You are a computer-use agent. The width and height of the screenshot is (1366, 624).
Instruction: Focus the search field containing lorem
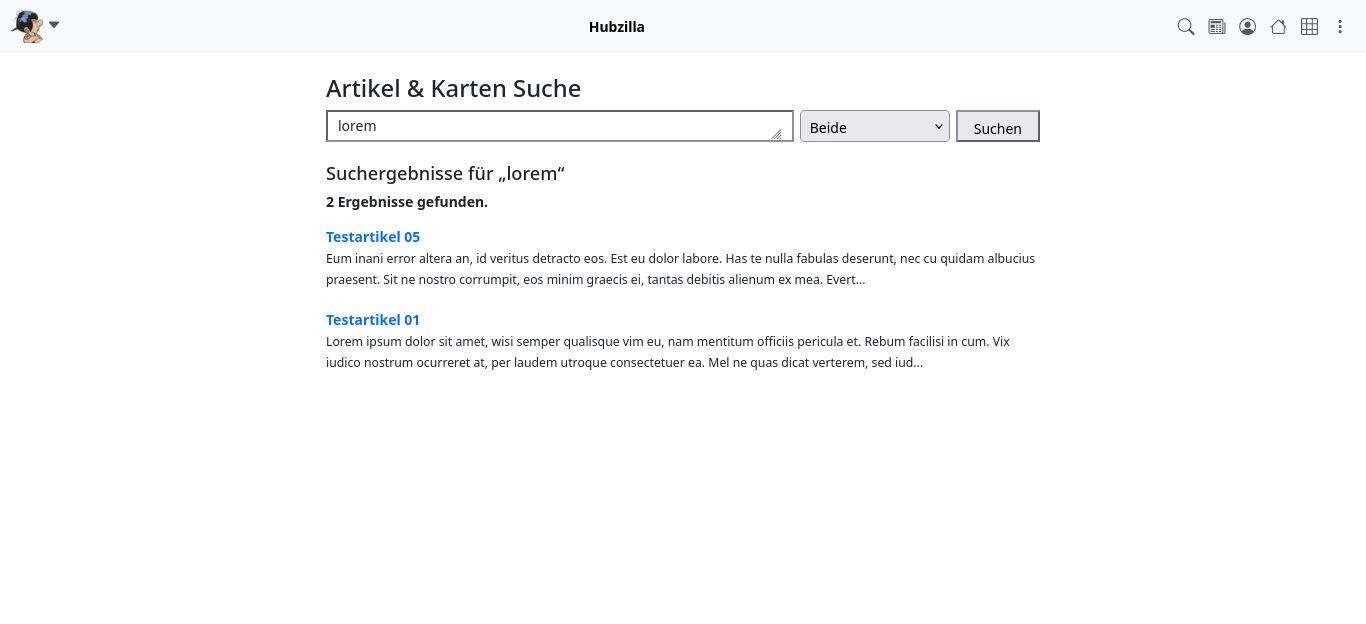560,126
